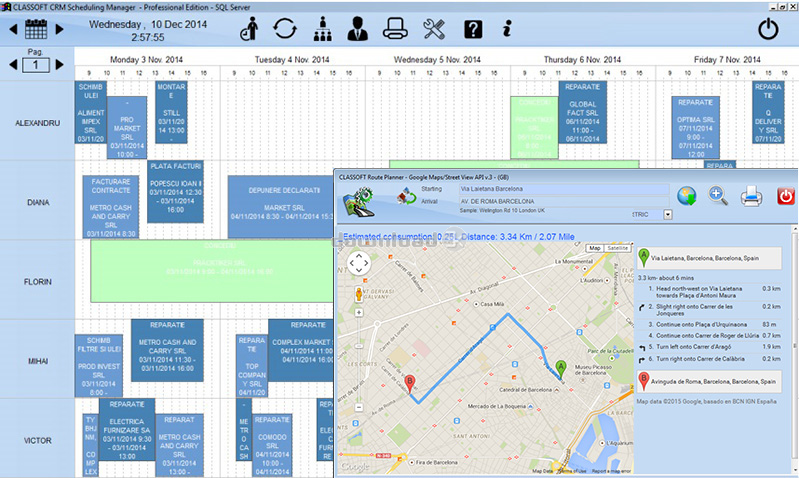Select the ALEXANDRU employee row header
The height and width of the screenshot is (478, 799).
pos(37,123)
